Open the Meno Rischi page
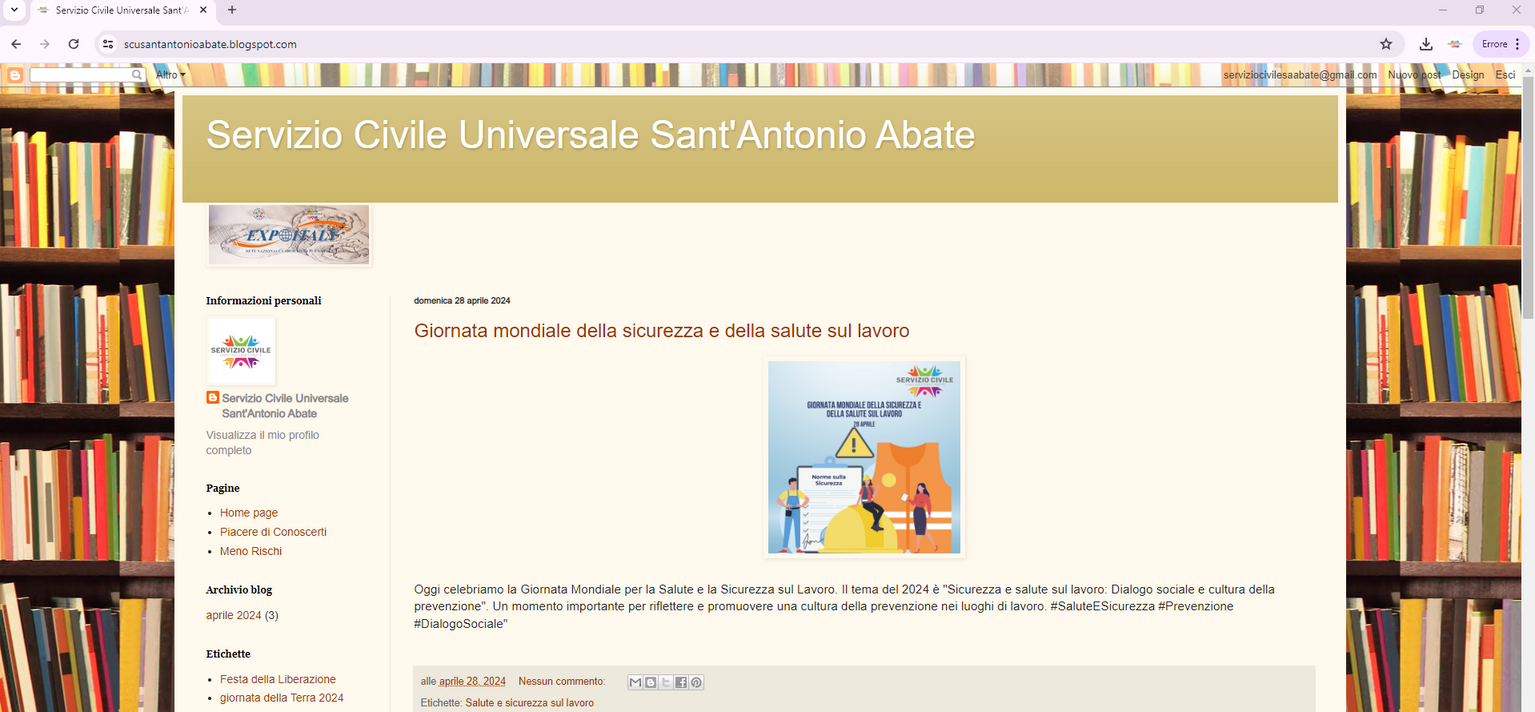 coord(251,551)
